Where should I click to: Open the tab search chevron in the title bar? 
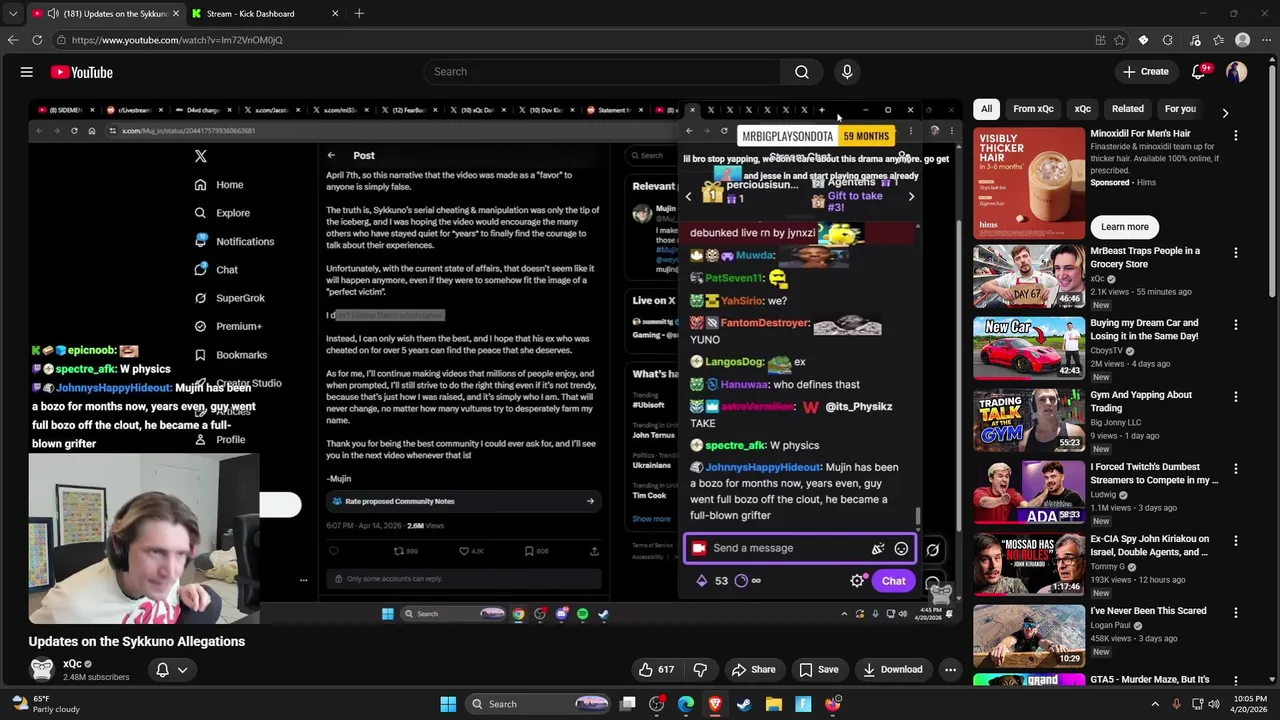(x=13, y=14)
